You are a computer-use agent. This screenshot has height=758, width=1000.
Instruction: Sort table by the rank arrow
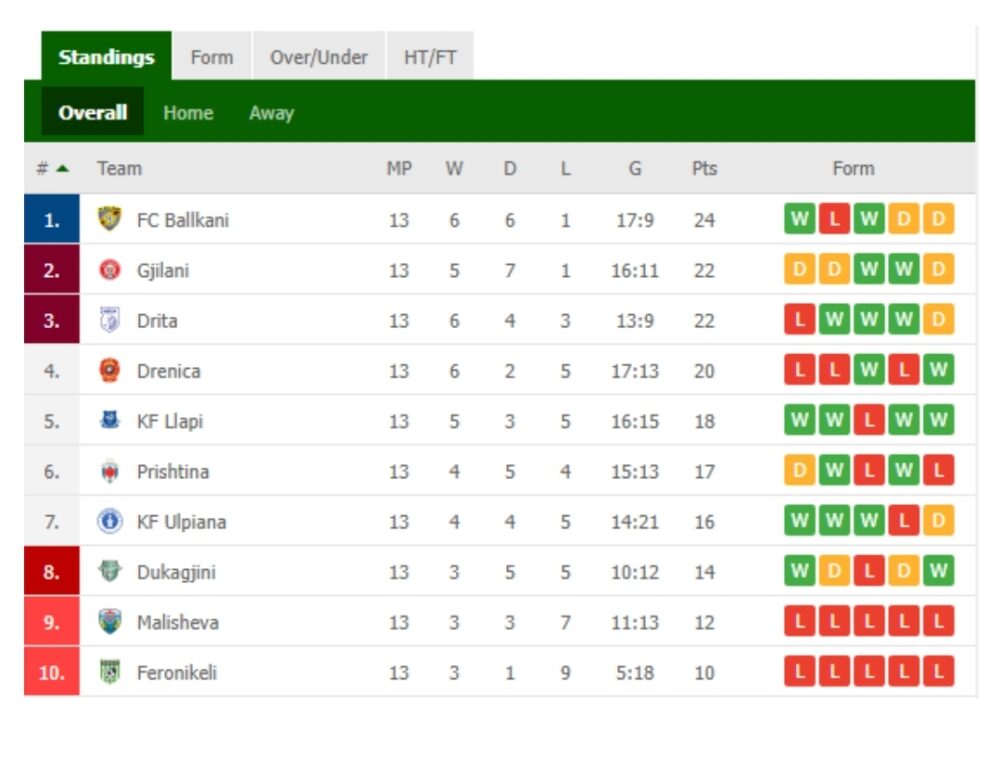pos(62,168)
